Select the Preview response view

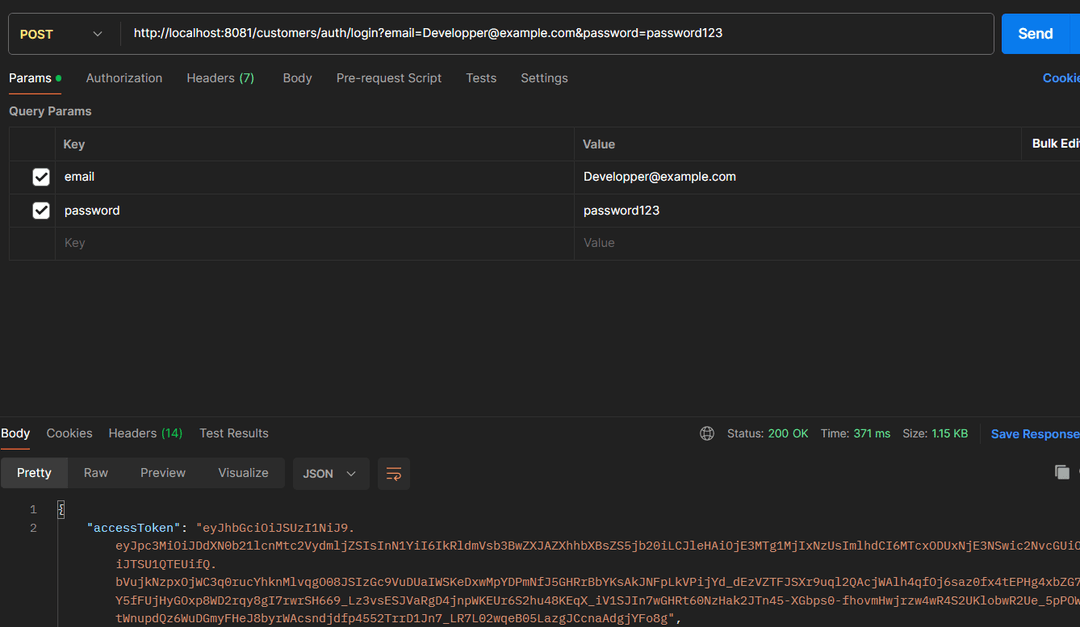coord(163,473)
